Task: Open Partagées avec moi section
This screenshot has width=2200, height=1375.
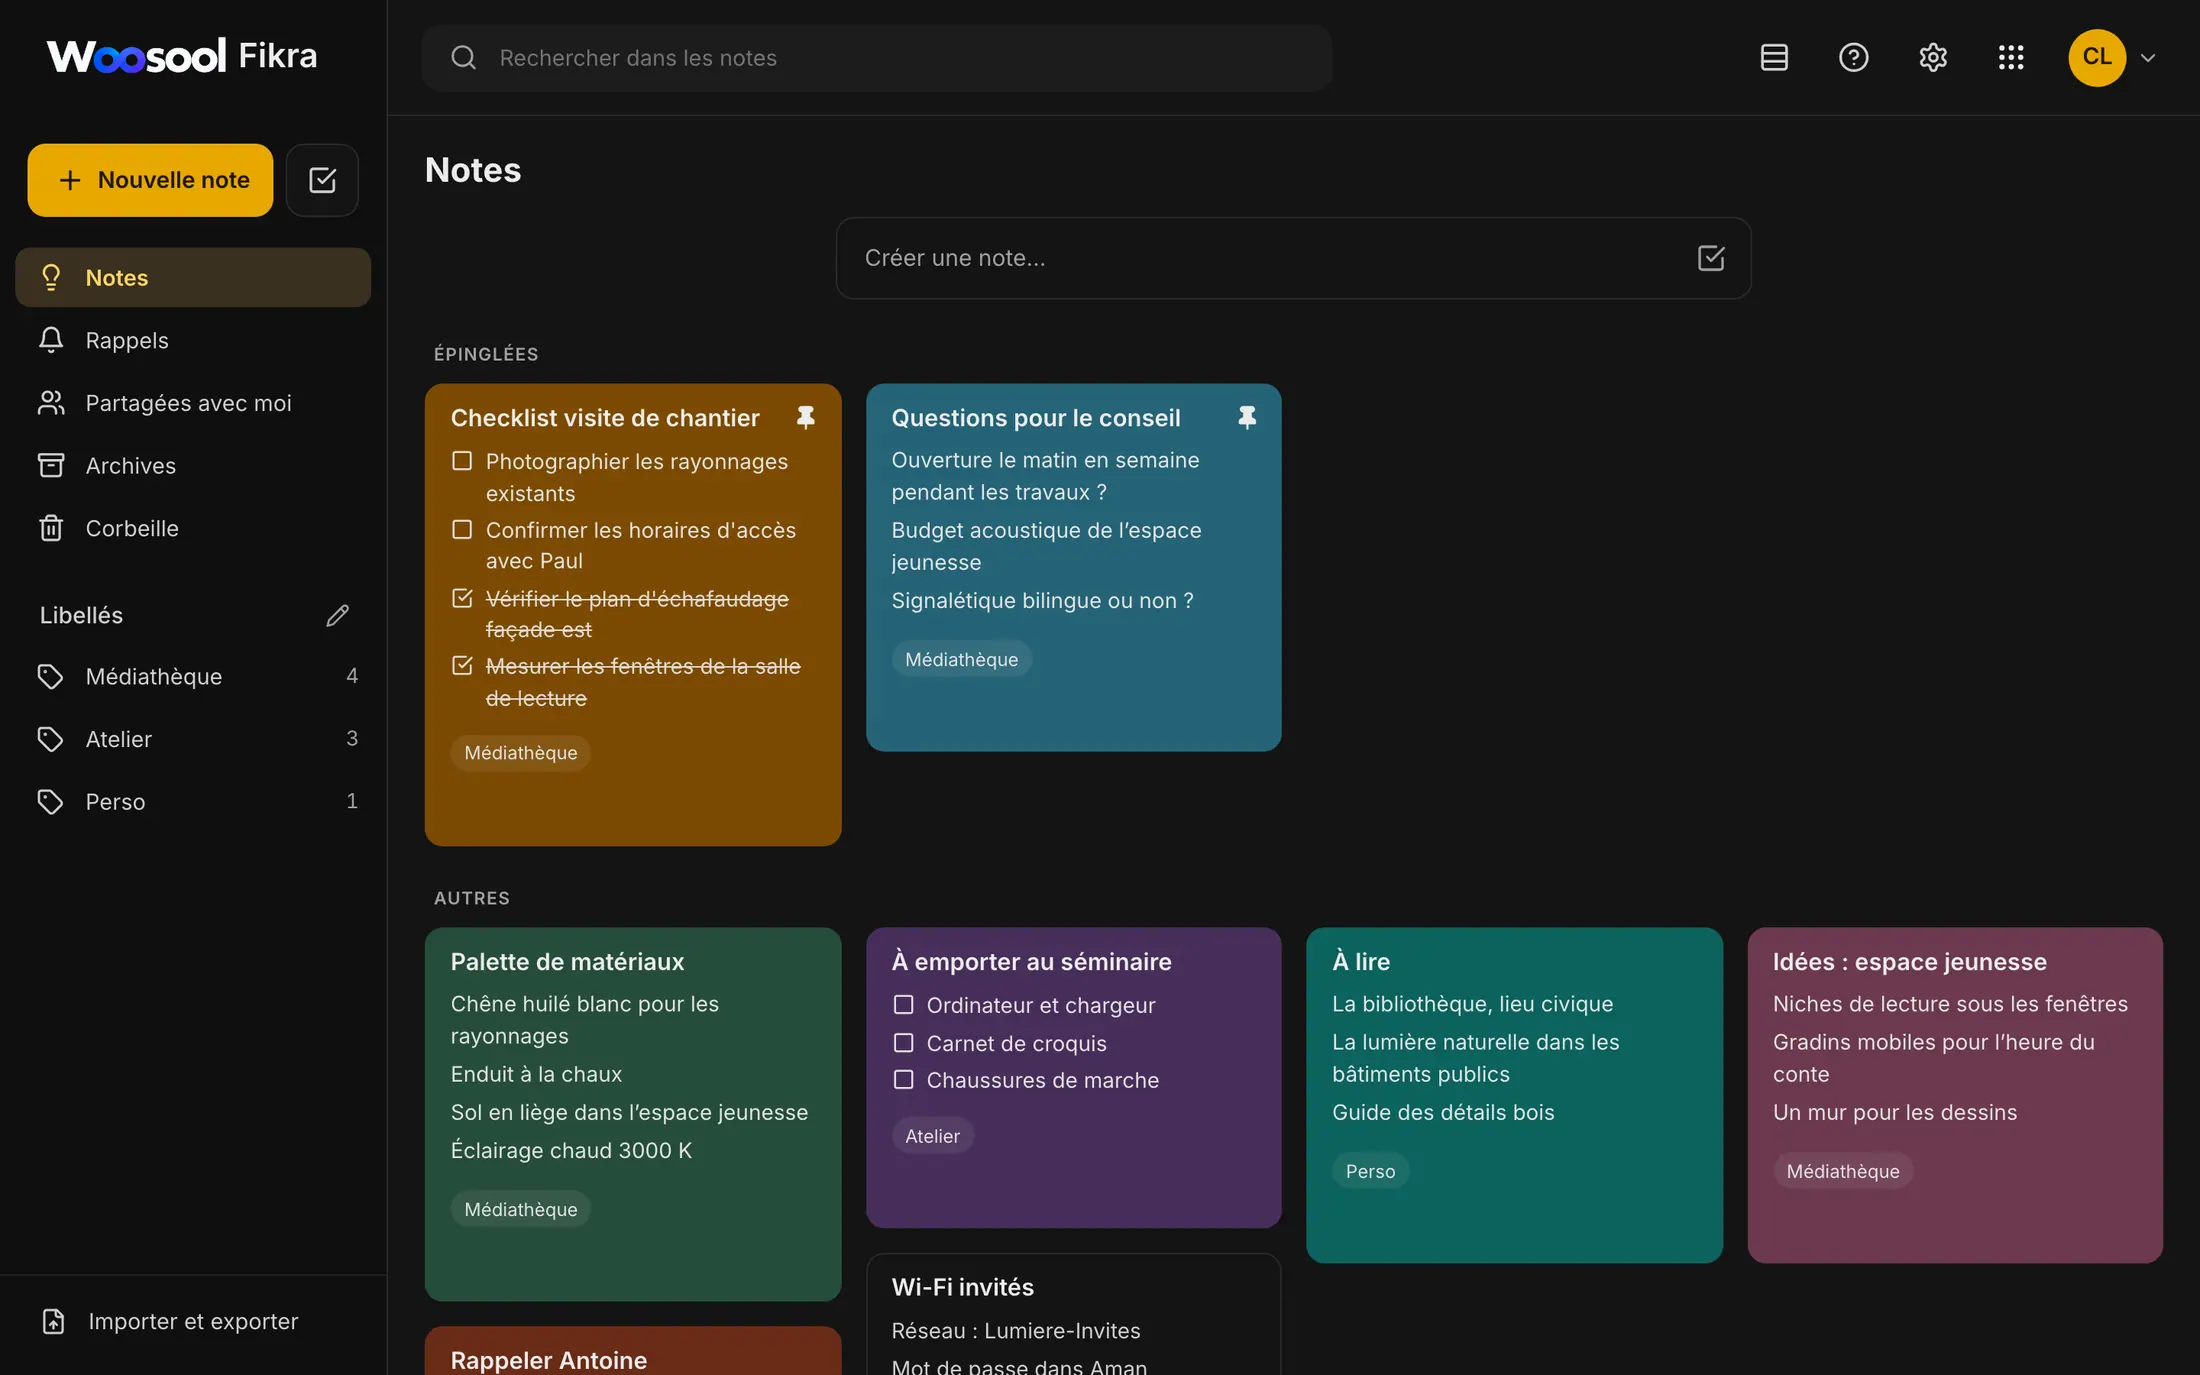Action: [193, 403]
